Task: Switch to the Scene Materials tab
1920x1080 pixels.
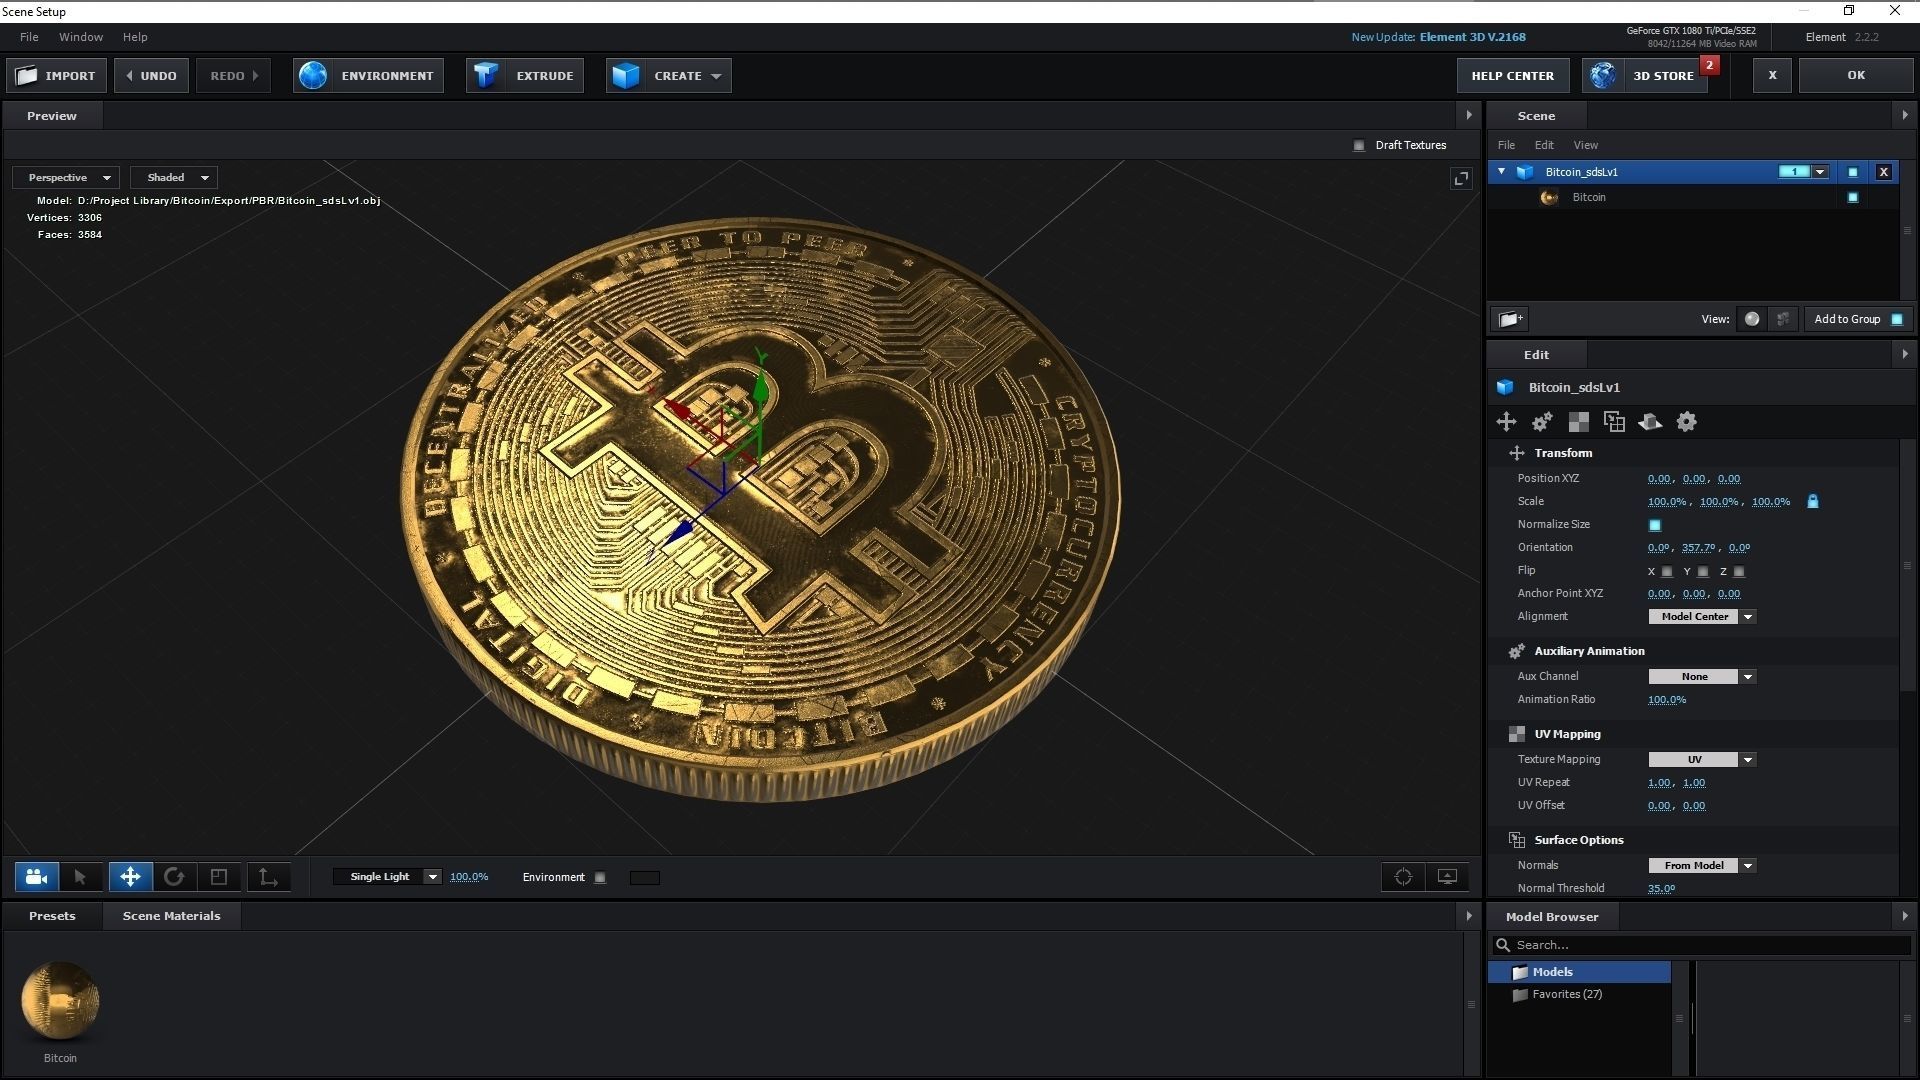Action: [171, 915]
